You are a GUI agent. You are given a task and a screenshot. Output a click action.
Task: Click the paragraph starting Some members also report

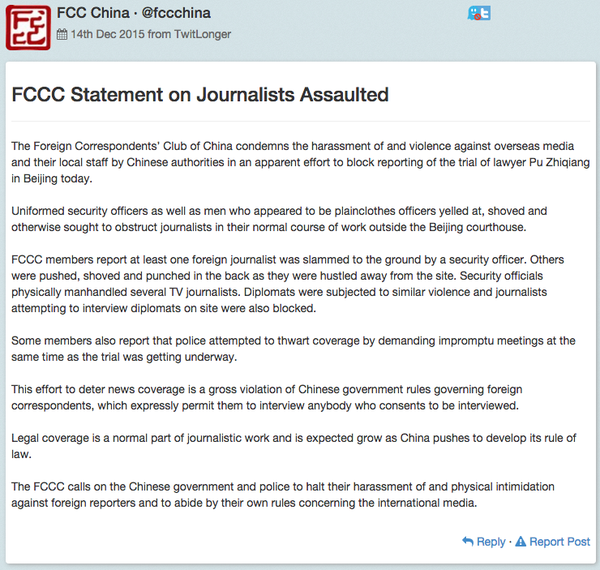pos(290,348)
